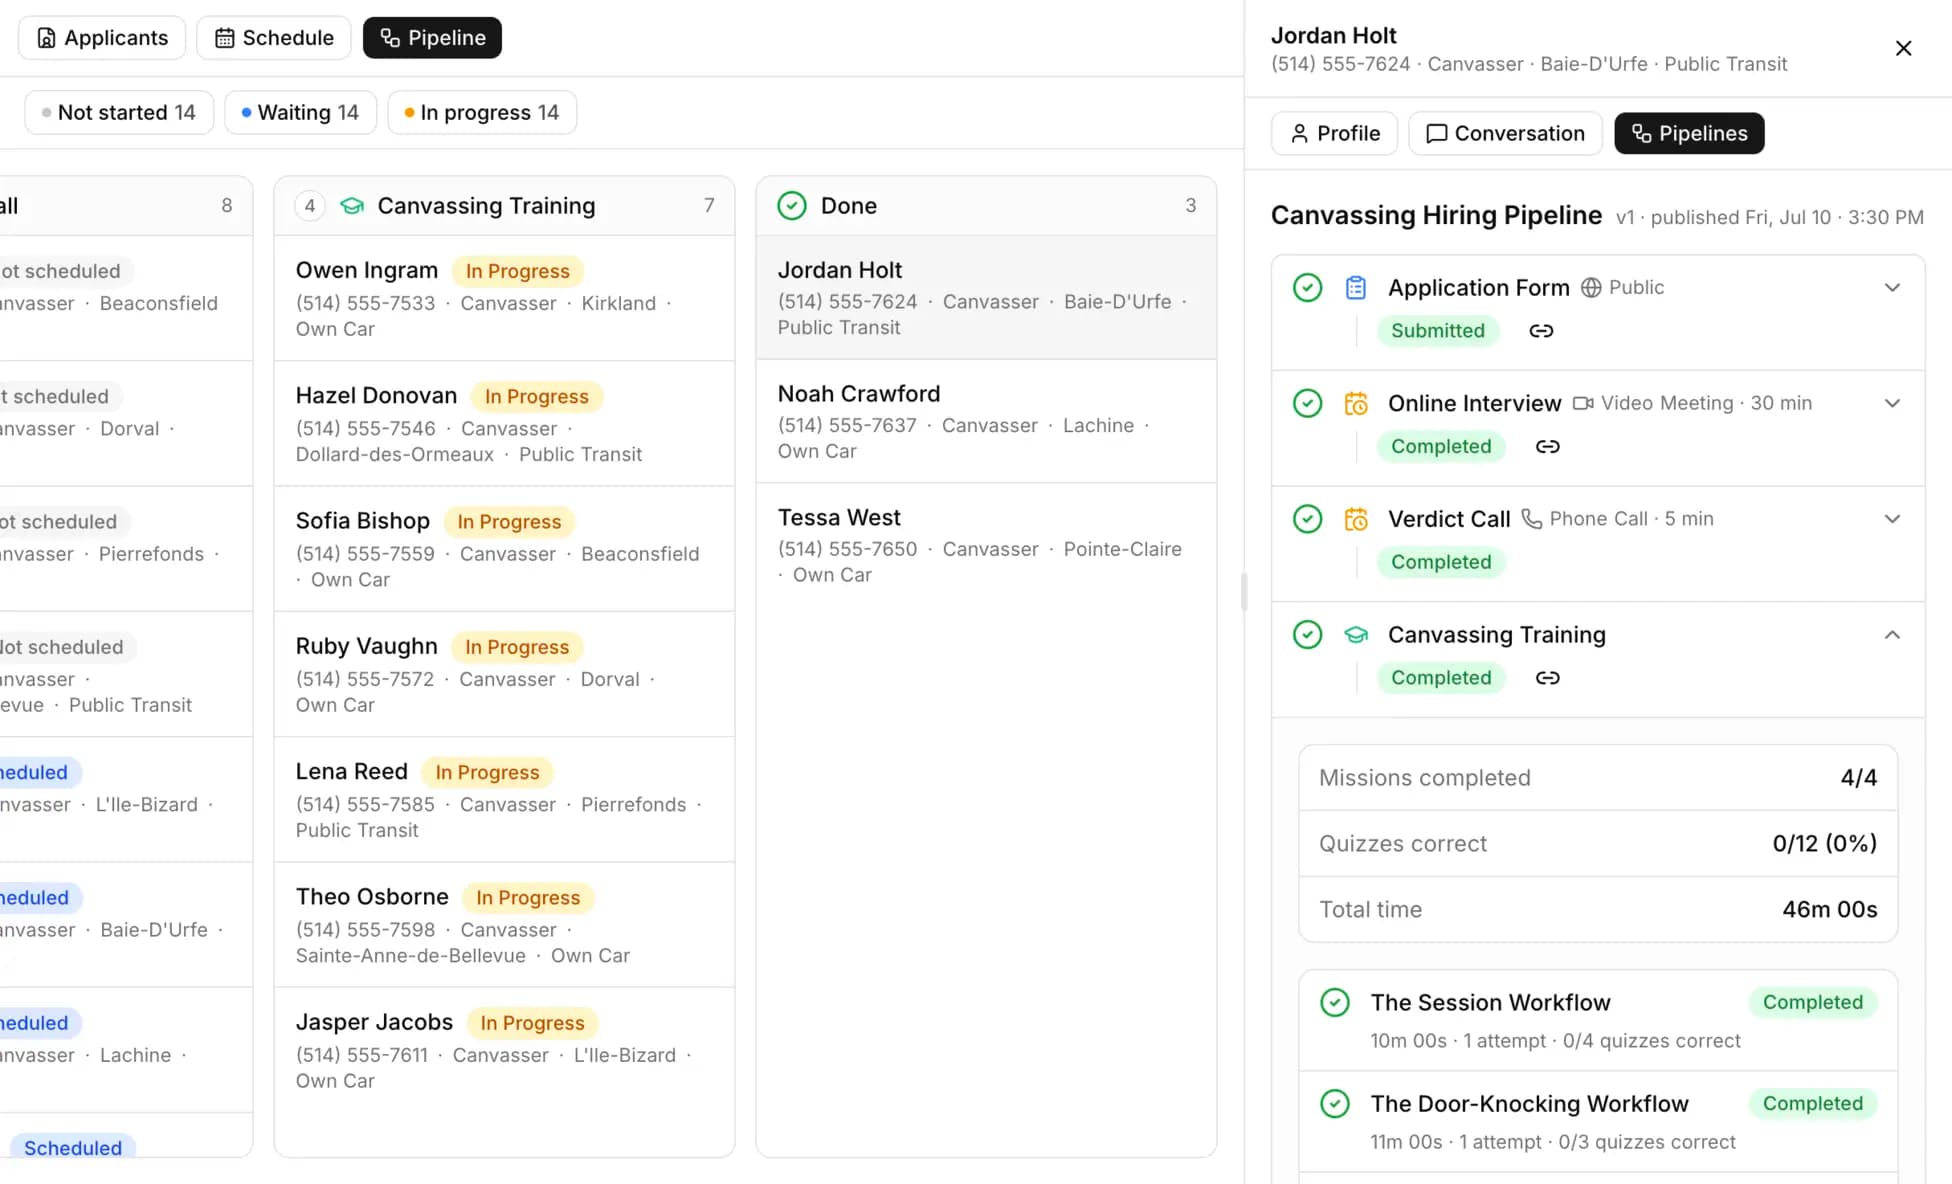Click Completed badge under Verdict Call
1952x1184 pixels.
[x=1441, y=562]
